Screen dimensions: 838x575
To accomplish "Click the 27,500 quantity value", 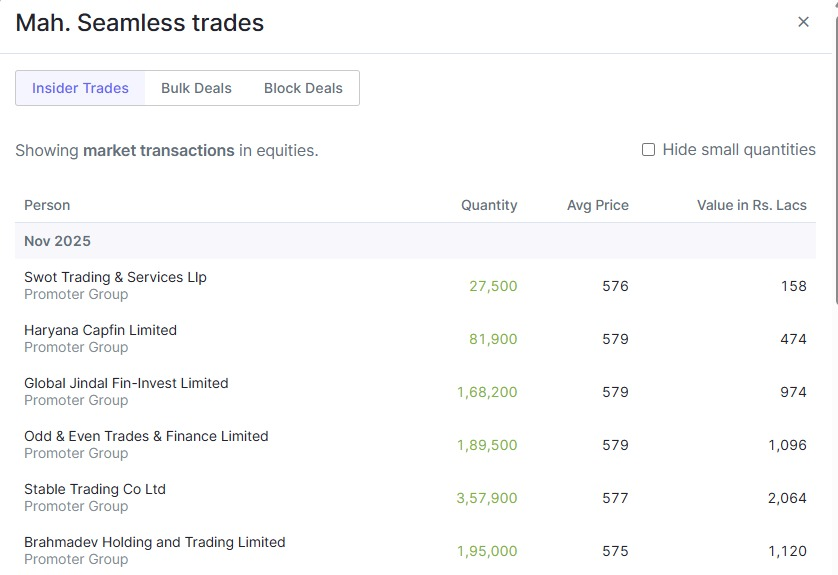I will tap(493, 286).
